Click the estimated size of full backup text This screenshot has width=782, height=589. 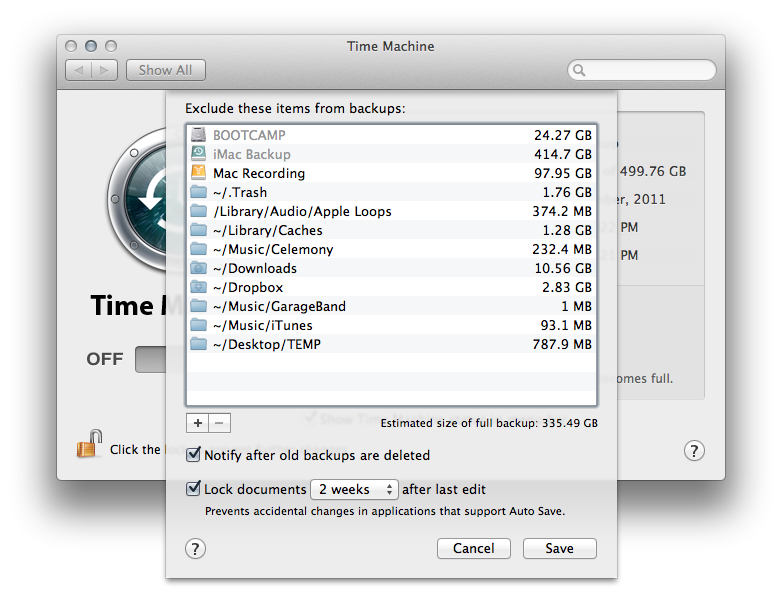coord(489,423)
